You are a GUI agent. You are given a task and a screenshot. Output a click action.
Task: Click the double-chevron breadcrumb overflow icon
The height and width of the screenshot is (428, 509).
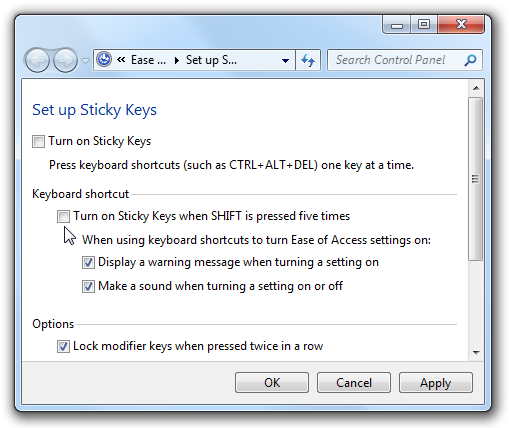click(121, 60)
